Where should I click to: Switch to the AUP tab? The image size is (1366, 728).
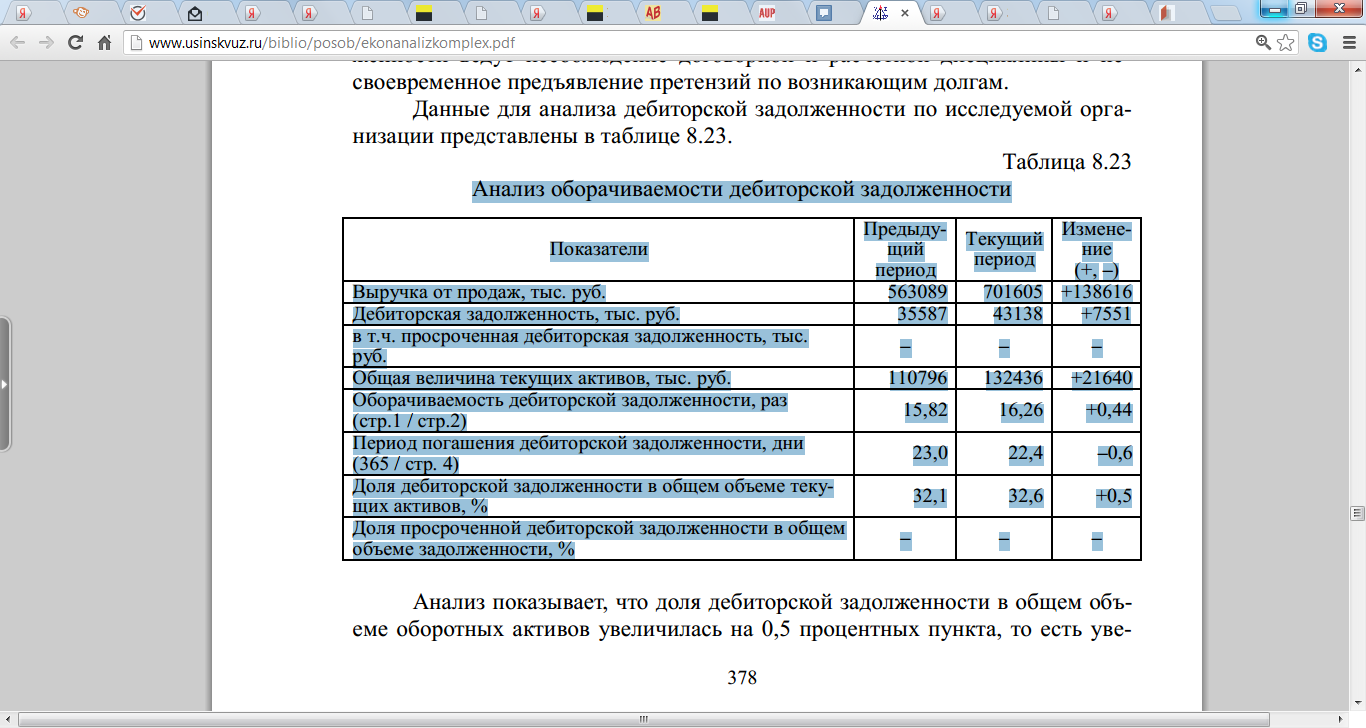tap(767, 13)
